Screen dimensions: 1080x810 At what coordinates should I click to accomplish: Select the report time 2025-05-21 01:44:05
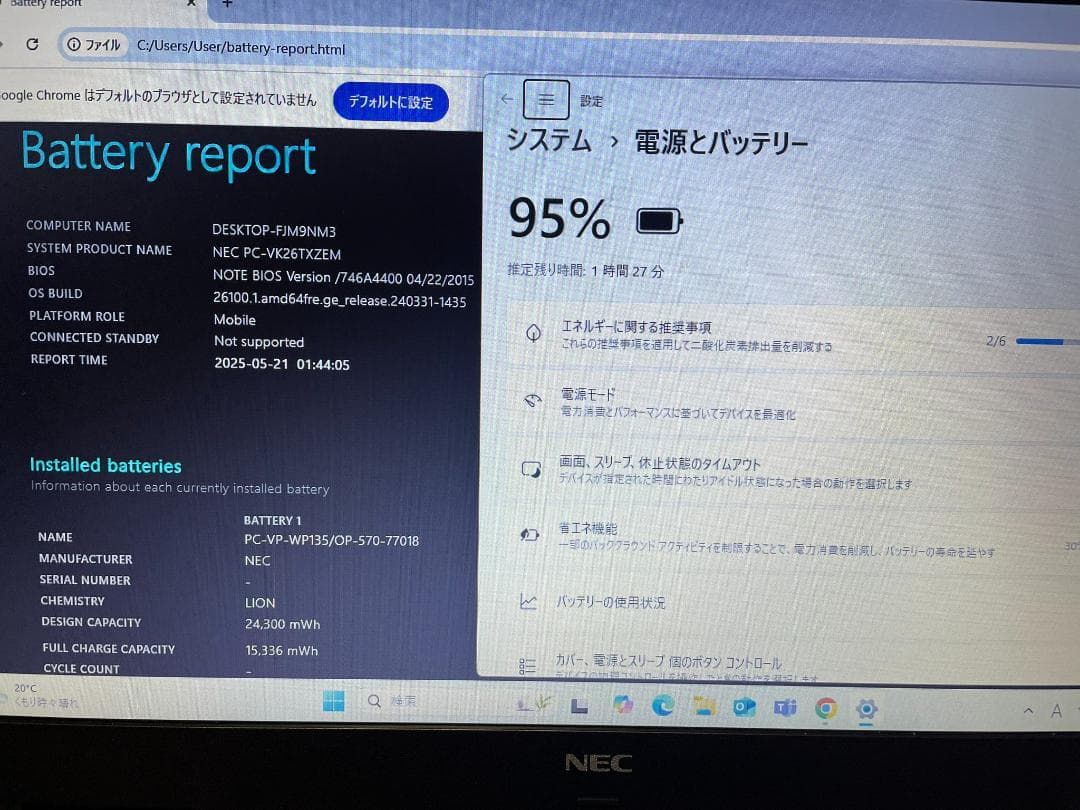[x=282, y=364]
